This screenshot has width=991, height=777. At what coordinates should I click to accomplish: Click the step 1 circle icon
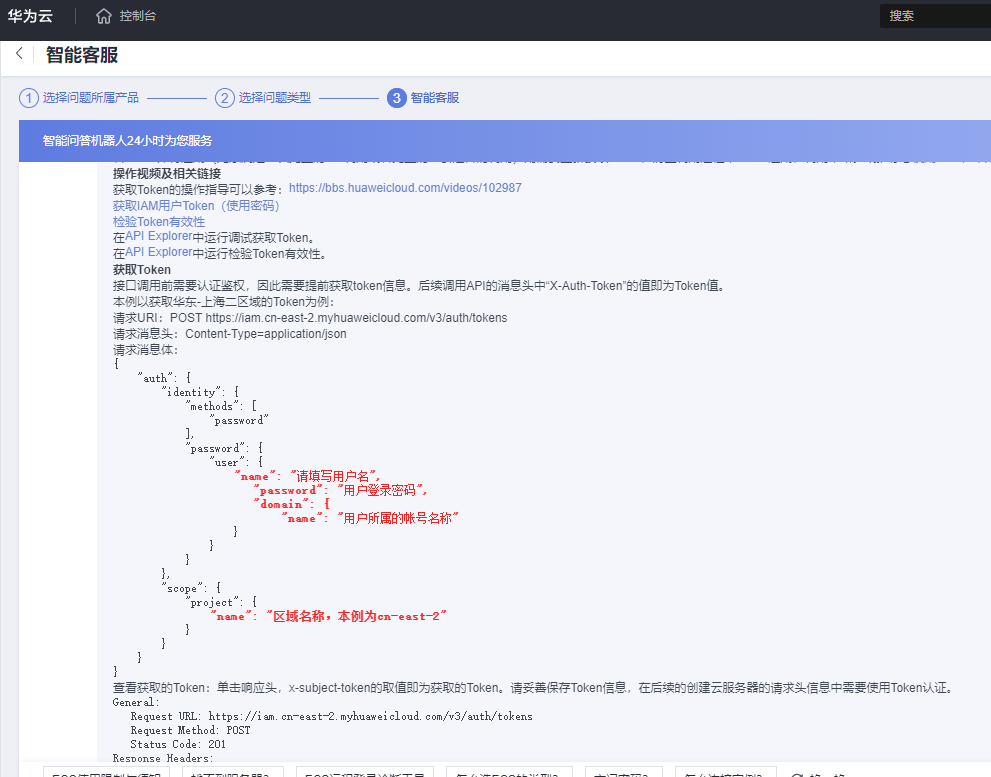29,98
